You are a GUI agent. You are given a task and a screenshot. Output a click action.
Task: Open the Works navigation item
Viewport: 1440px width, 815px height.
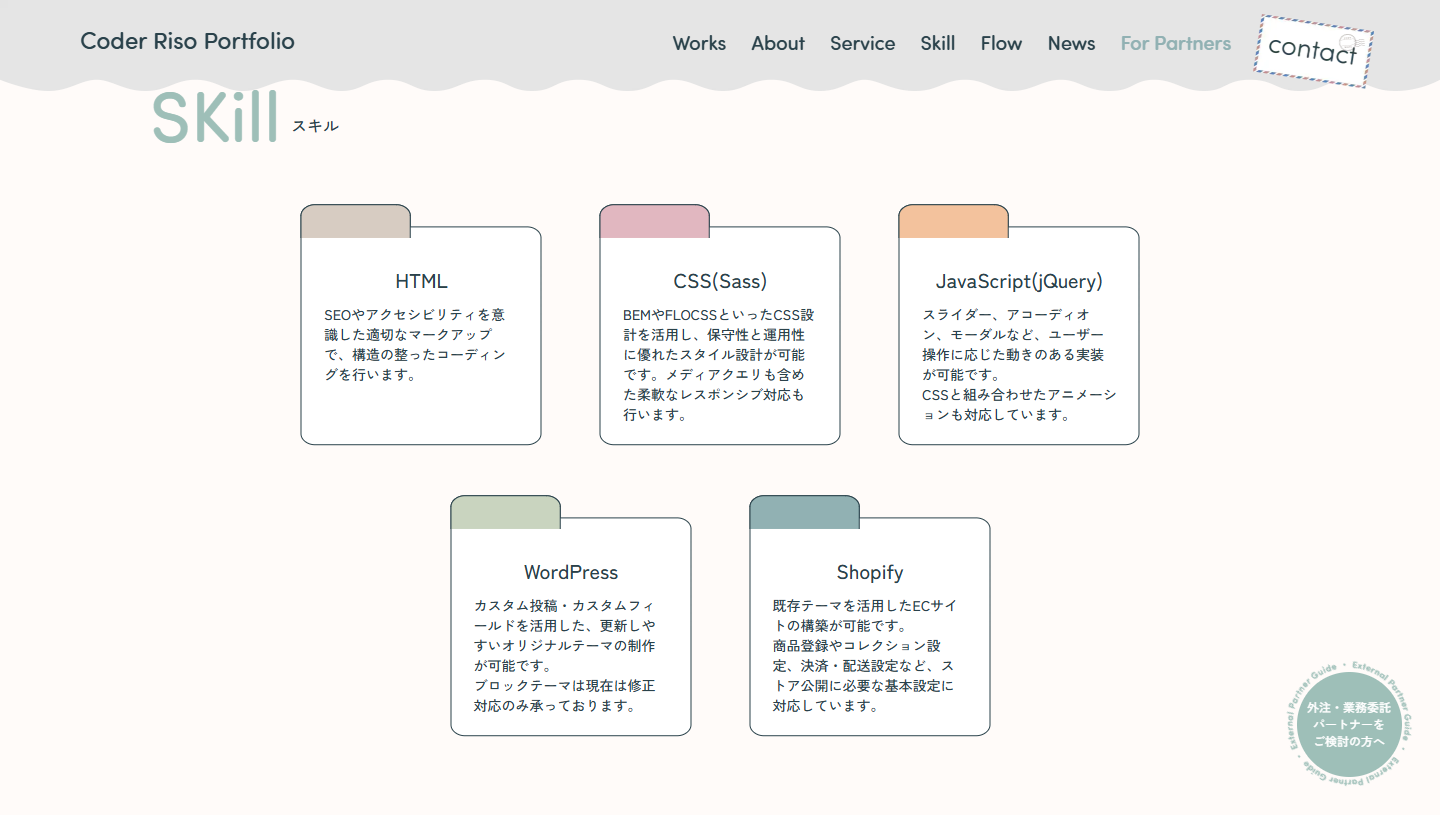click(x=699, y=43)
